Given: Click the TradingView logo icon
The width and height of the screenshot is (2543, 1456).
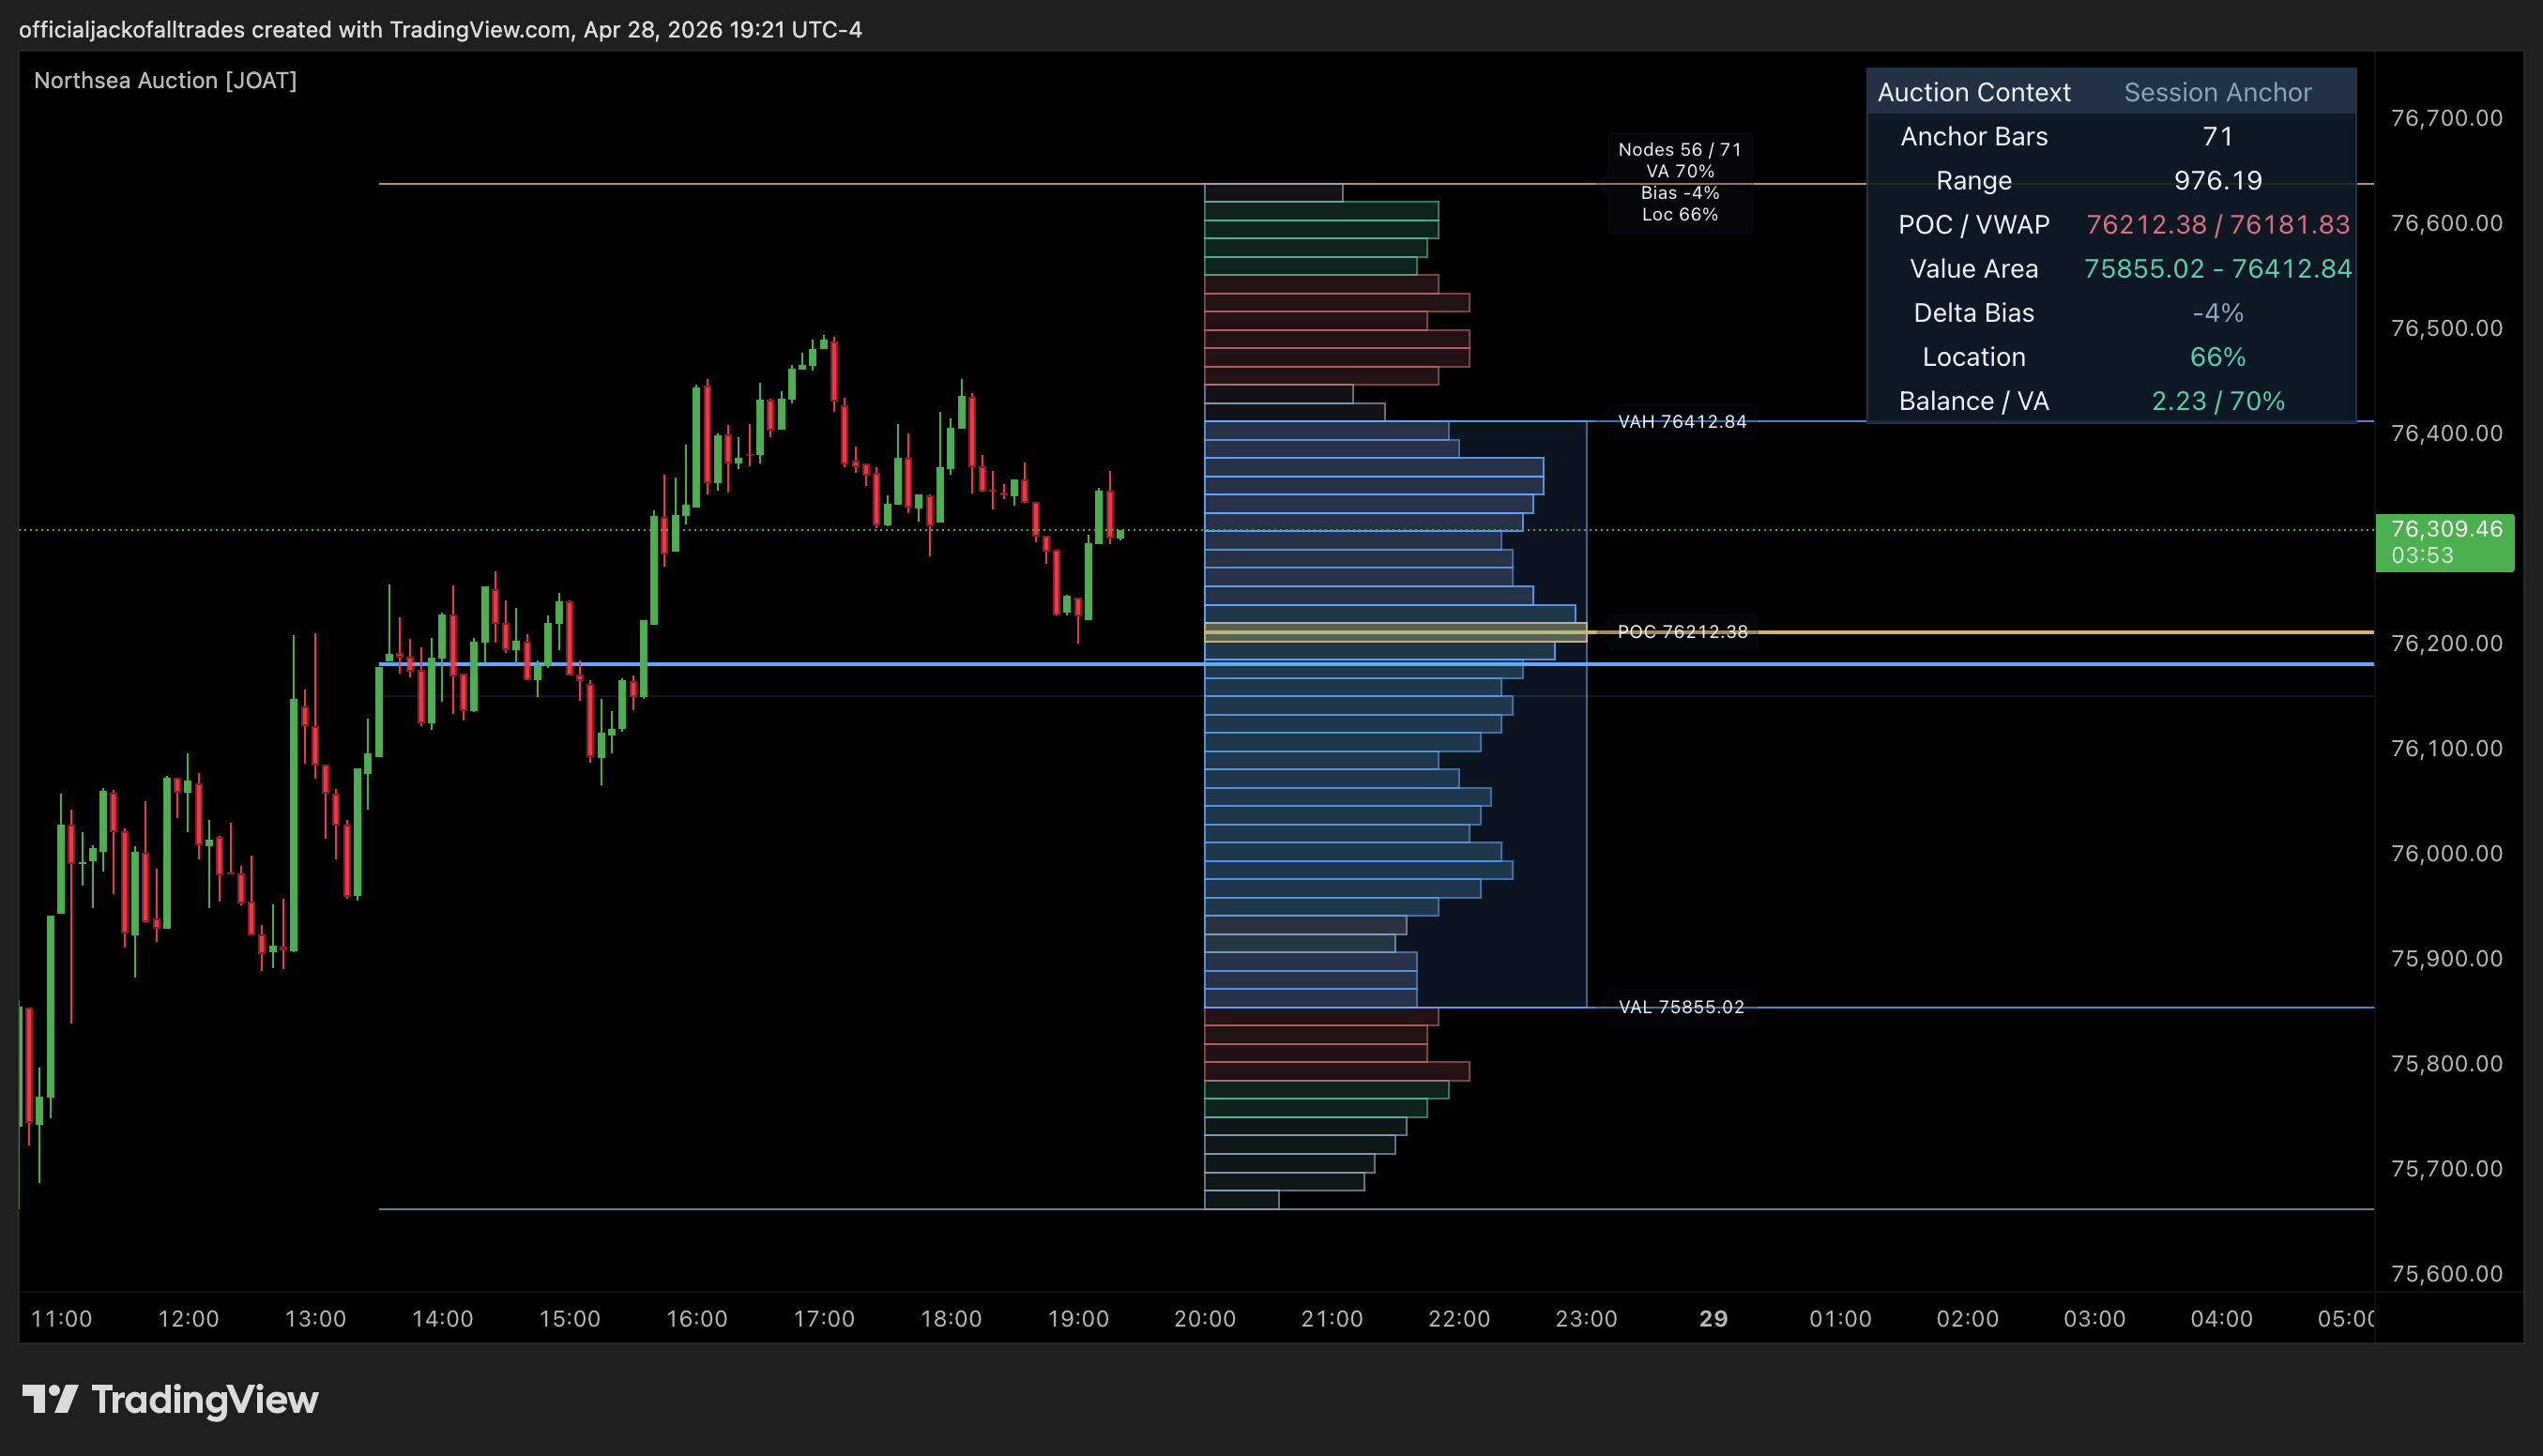Looking at the screenshot, I should (50, 1399).
